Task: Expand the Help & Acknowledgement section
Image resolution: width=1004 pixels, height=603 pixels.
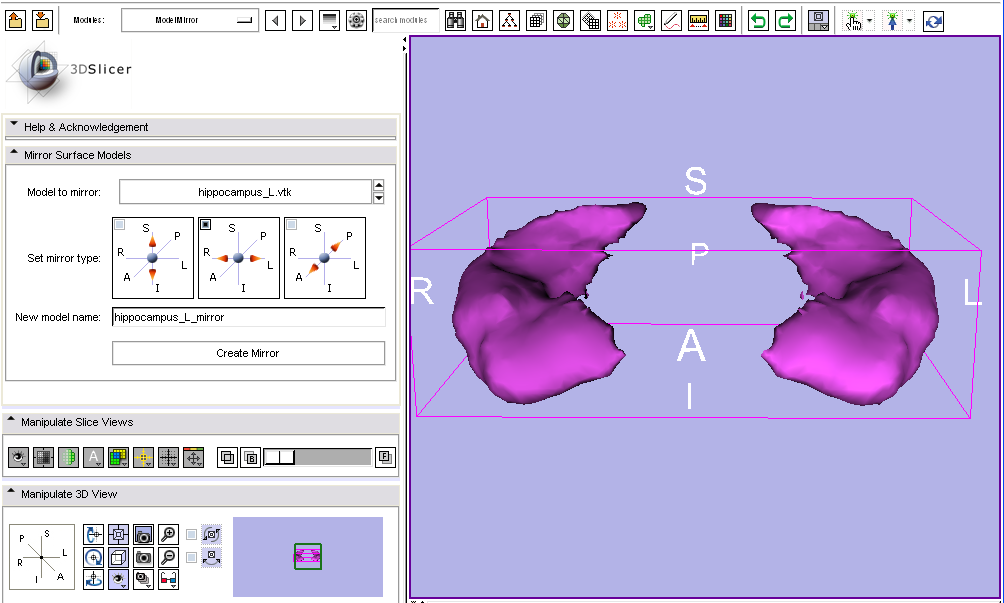Action: point(13,127)
